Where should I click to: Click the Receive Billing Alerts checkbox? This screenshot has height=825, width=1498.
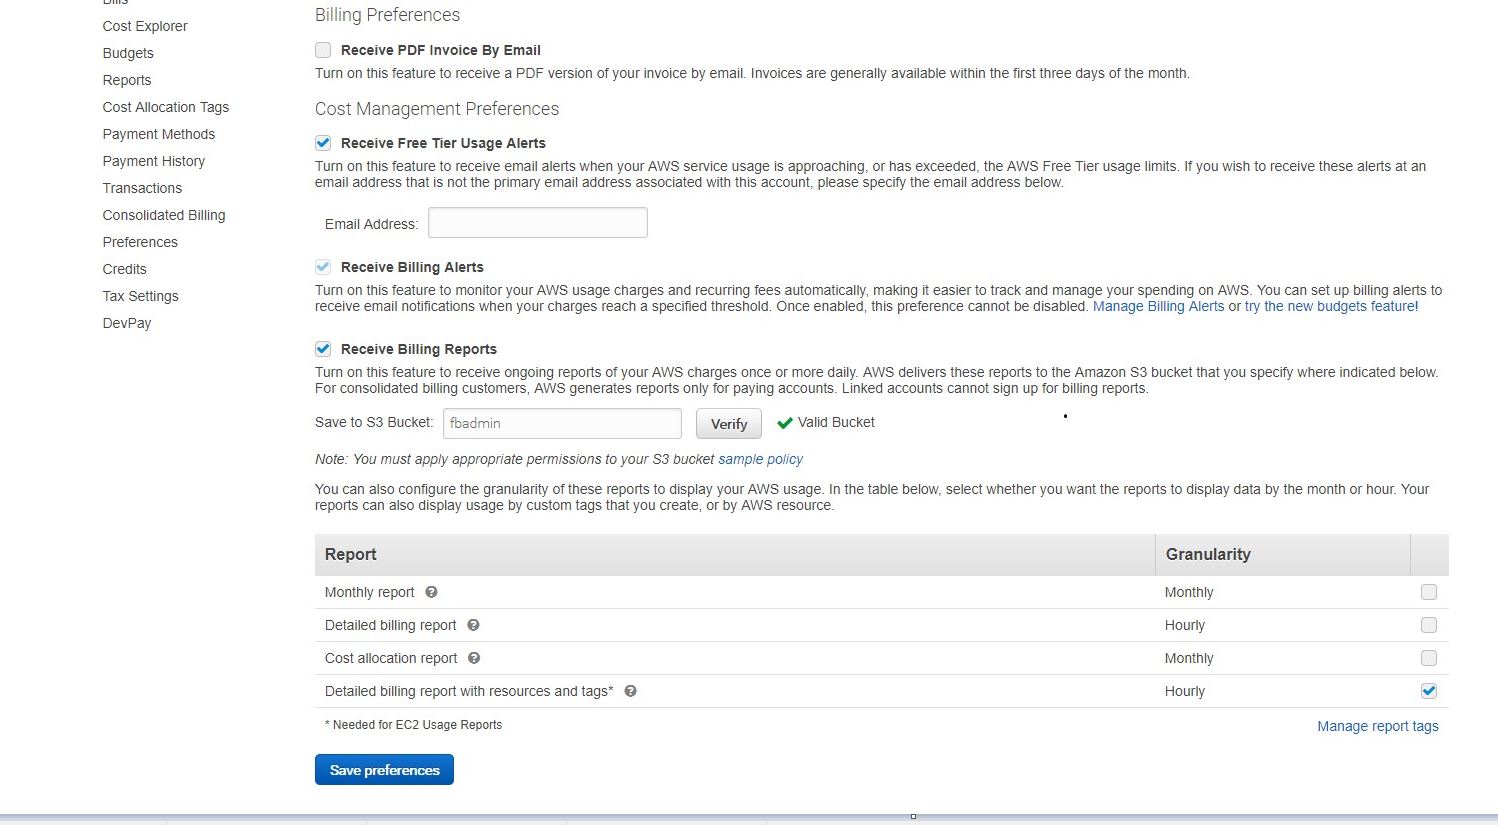click(x=323, y=267)
